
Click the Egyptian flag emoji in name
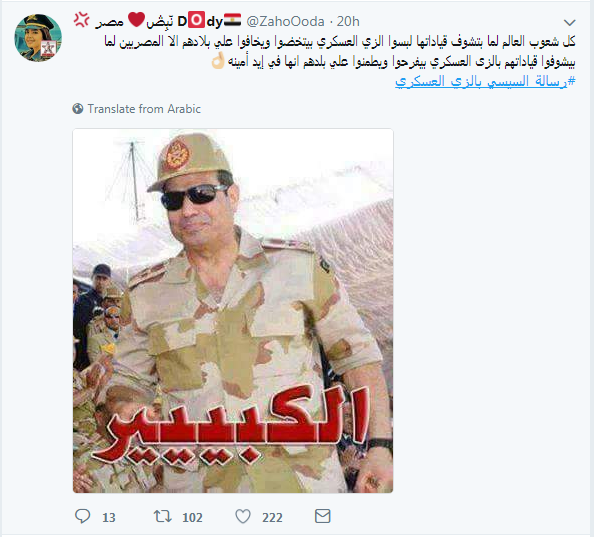pyautogui.click(x=232, y=20)
